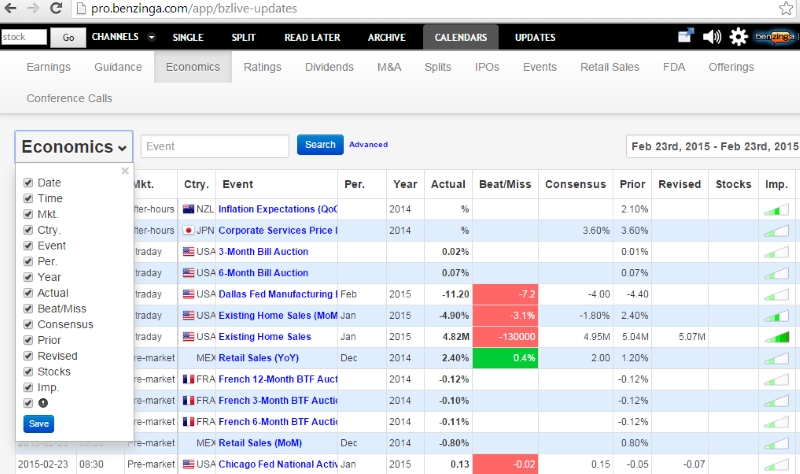Reload the page with the refresh icon
This screenshot has height=474, width=800.
[x=56, y=8]
